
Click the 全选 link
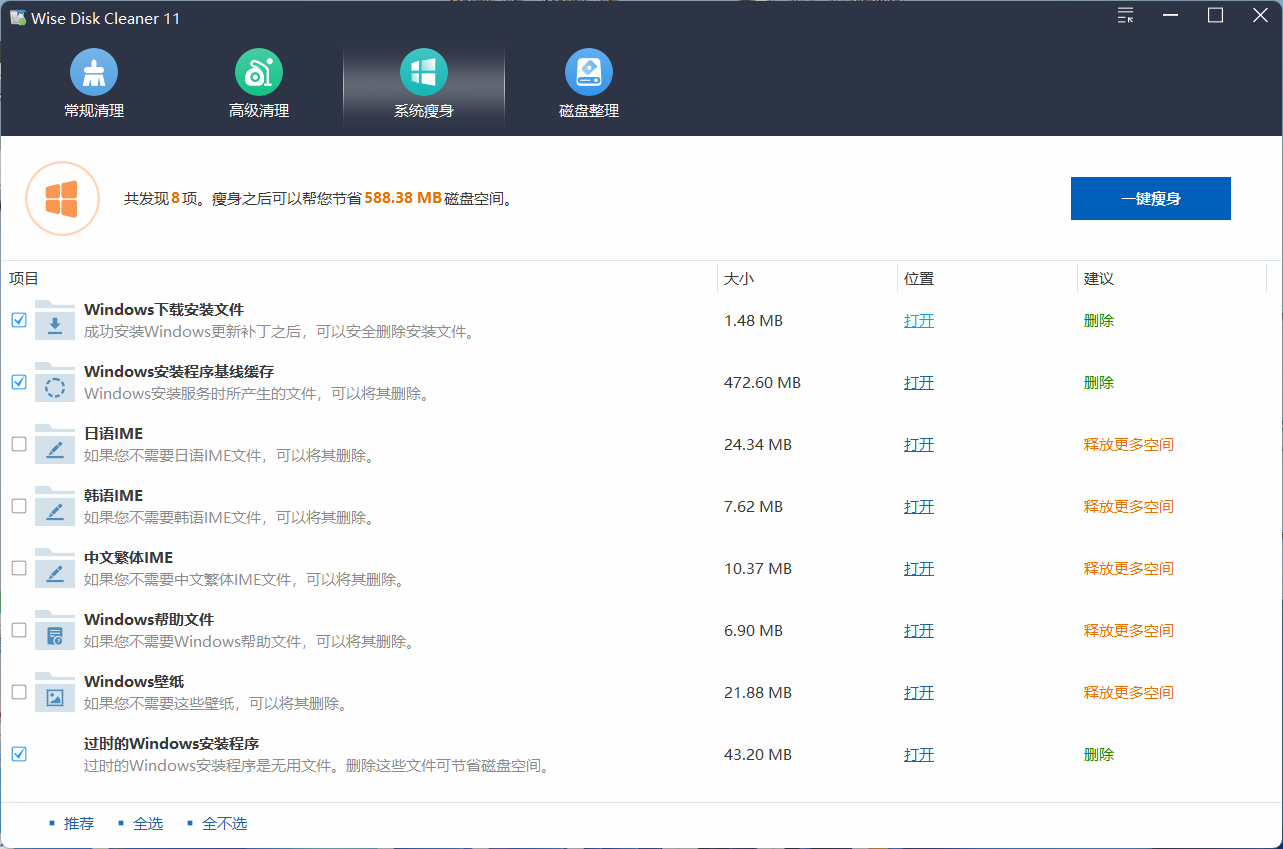click(148, 824)
